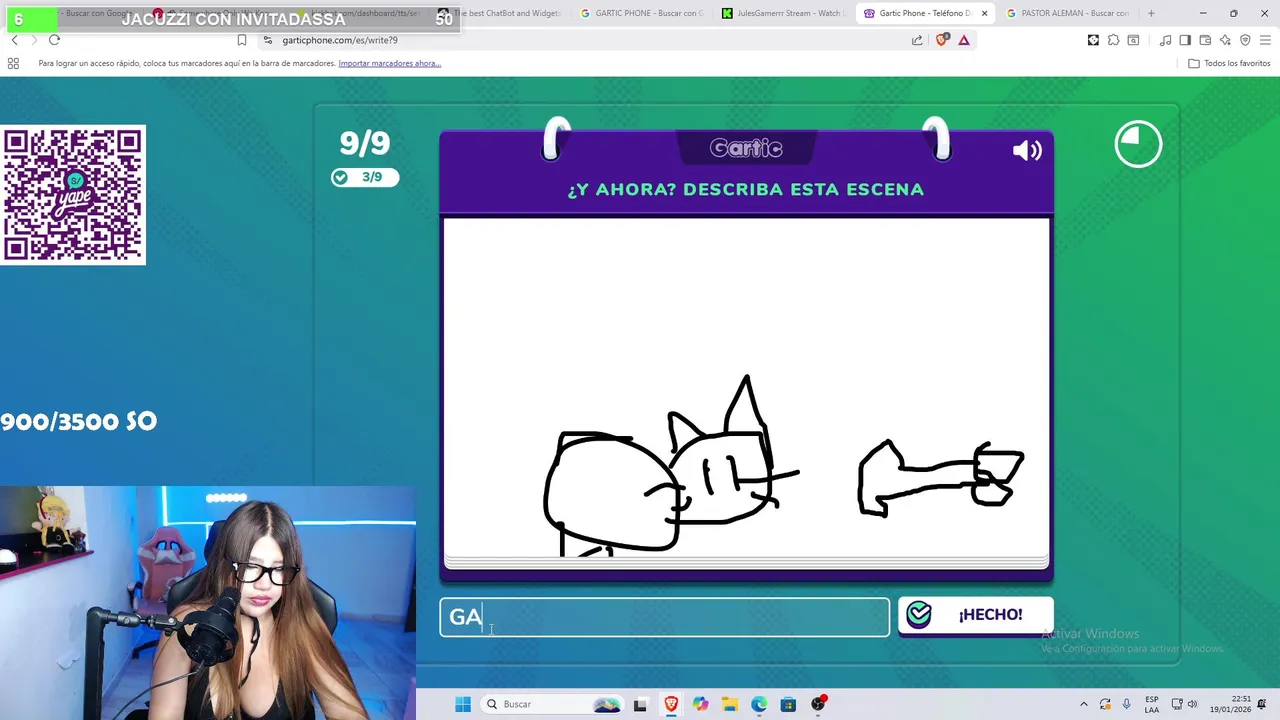The width and height of the screenshot is (1280, 720).
Task: Click the Importar marcadores ahora link
Action: [389, 63]
